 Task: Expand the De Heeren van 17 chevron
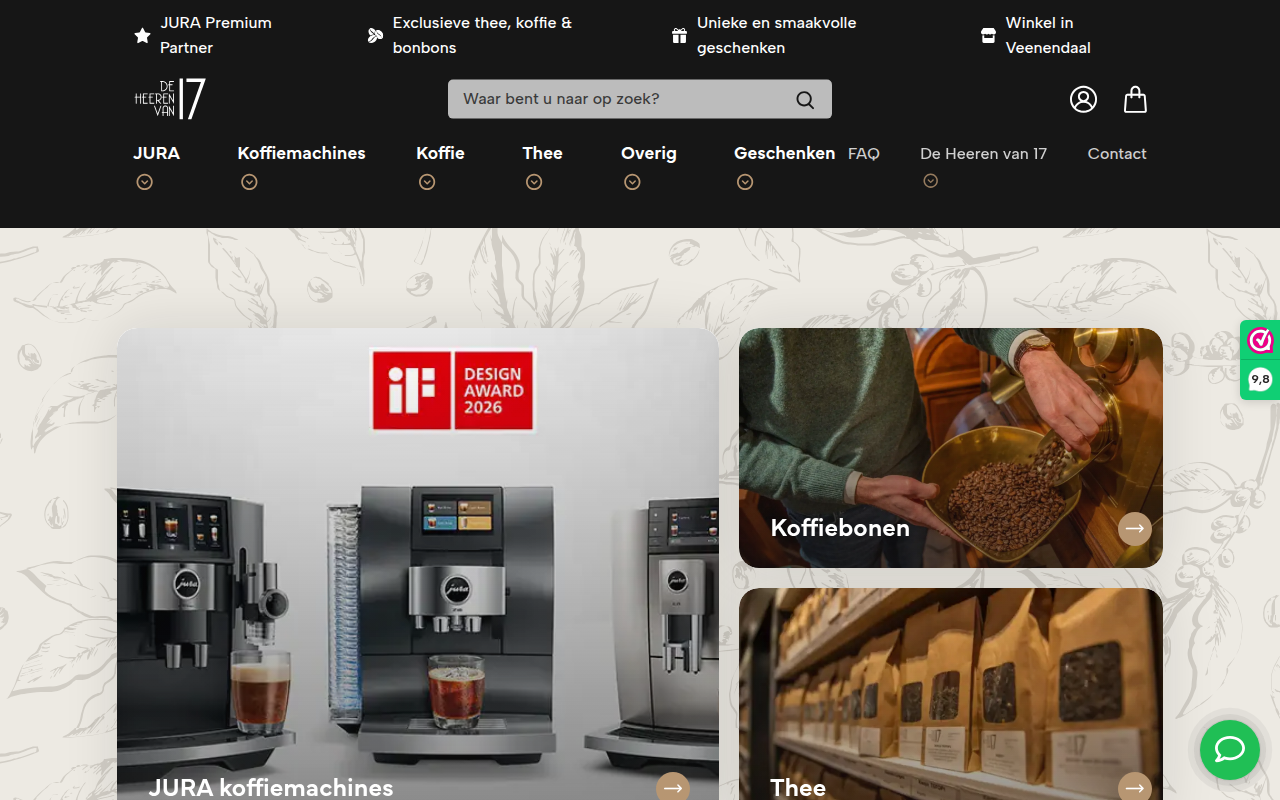tap(930, 181)
